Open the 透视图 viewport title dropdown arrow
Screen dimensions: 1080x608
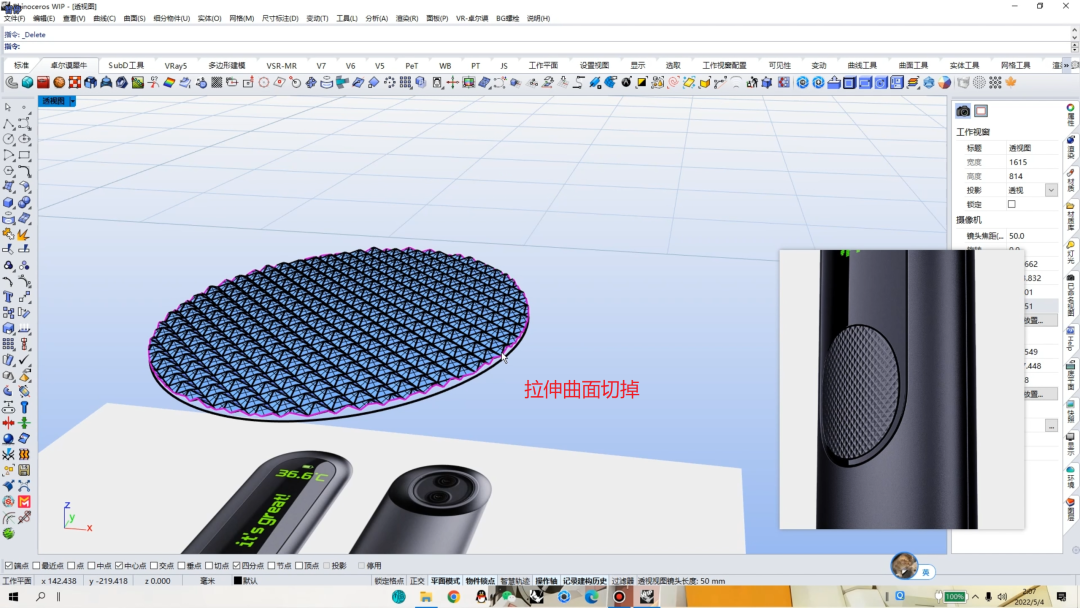click(72, 101)
